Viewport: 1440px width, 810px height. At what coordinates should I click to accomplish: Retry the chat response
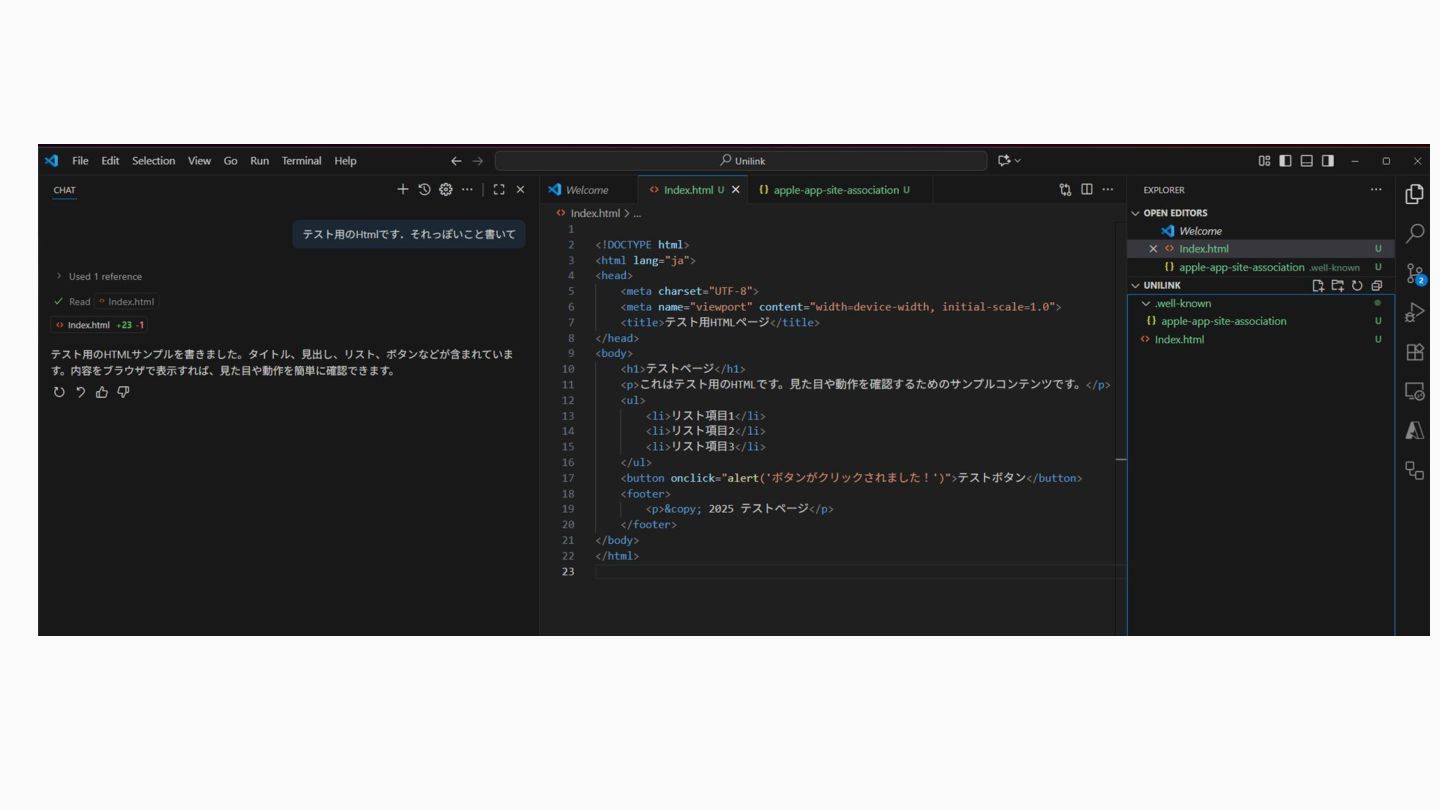(x=59, y=392)
